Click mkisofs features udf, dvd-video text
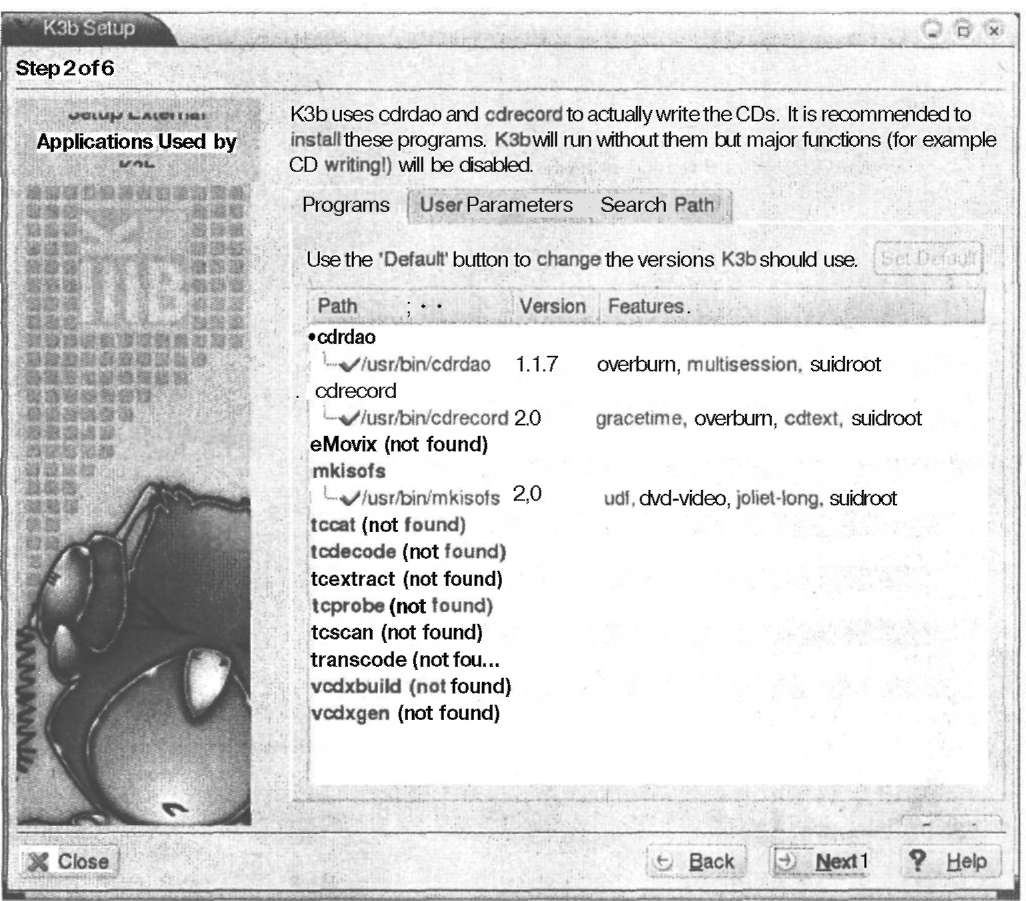Image resolution: width=1026 pixels, height=901 pixels. coord(750,499)
